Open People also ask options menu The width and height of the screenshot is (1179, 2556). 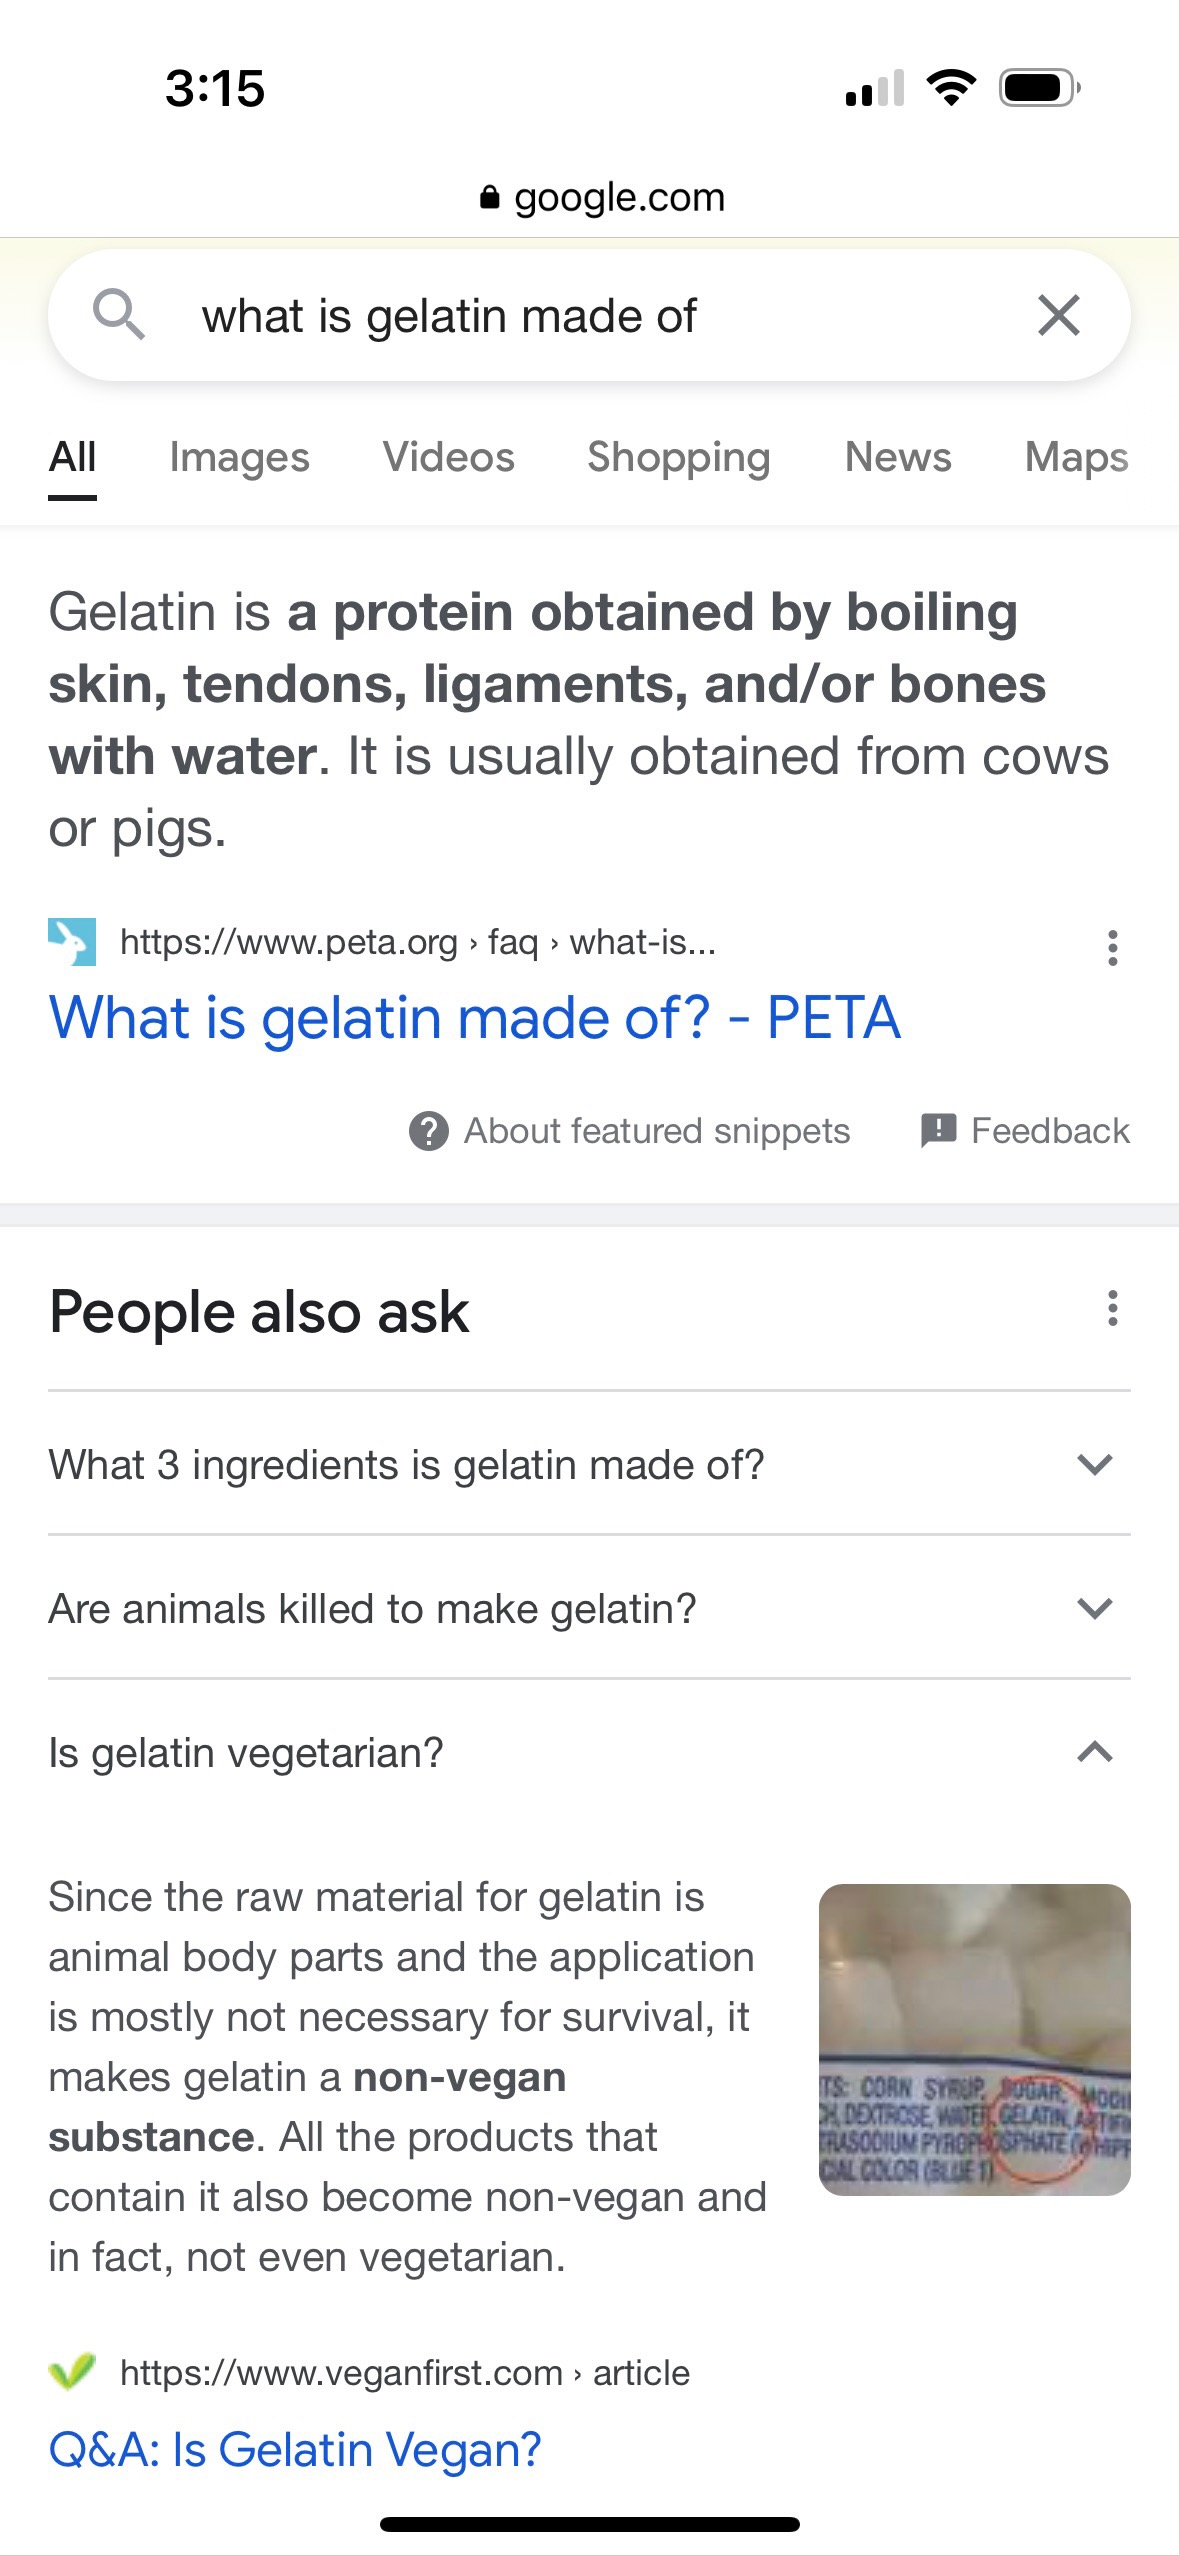(x=1112, y=1308)
